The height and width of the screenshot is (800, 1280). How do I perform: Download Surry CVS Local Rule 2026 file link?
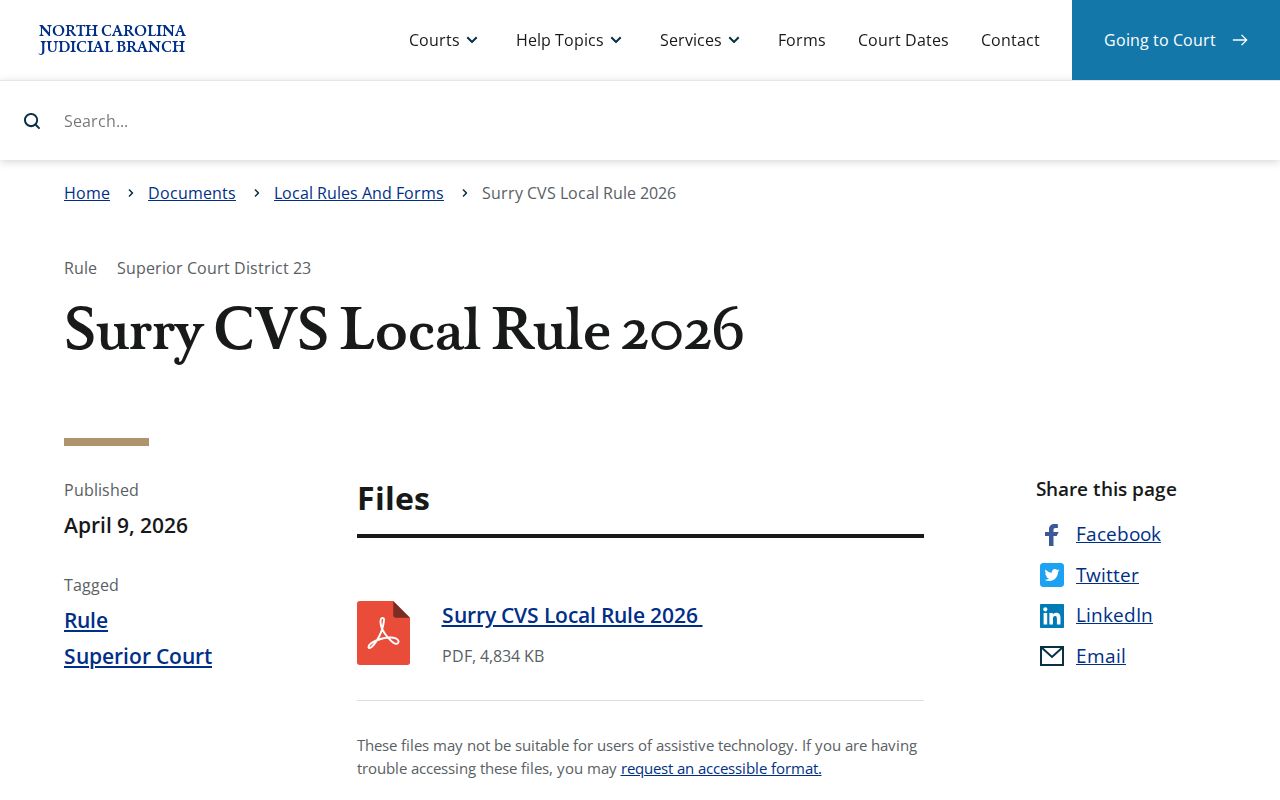tap(572, 615)
